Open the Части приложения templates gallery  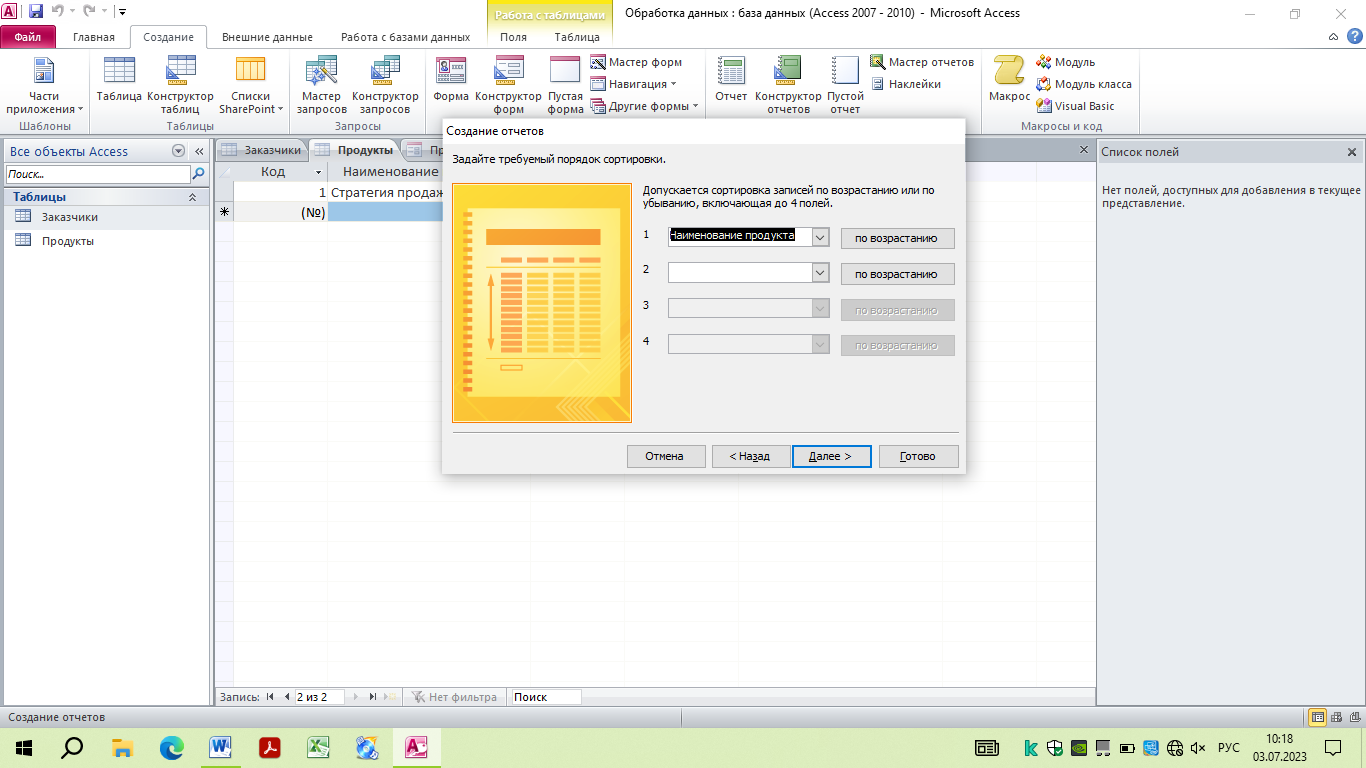pos(44,86)
